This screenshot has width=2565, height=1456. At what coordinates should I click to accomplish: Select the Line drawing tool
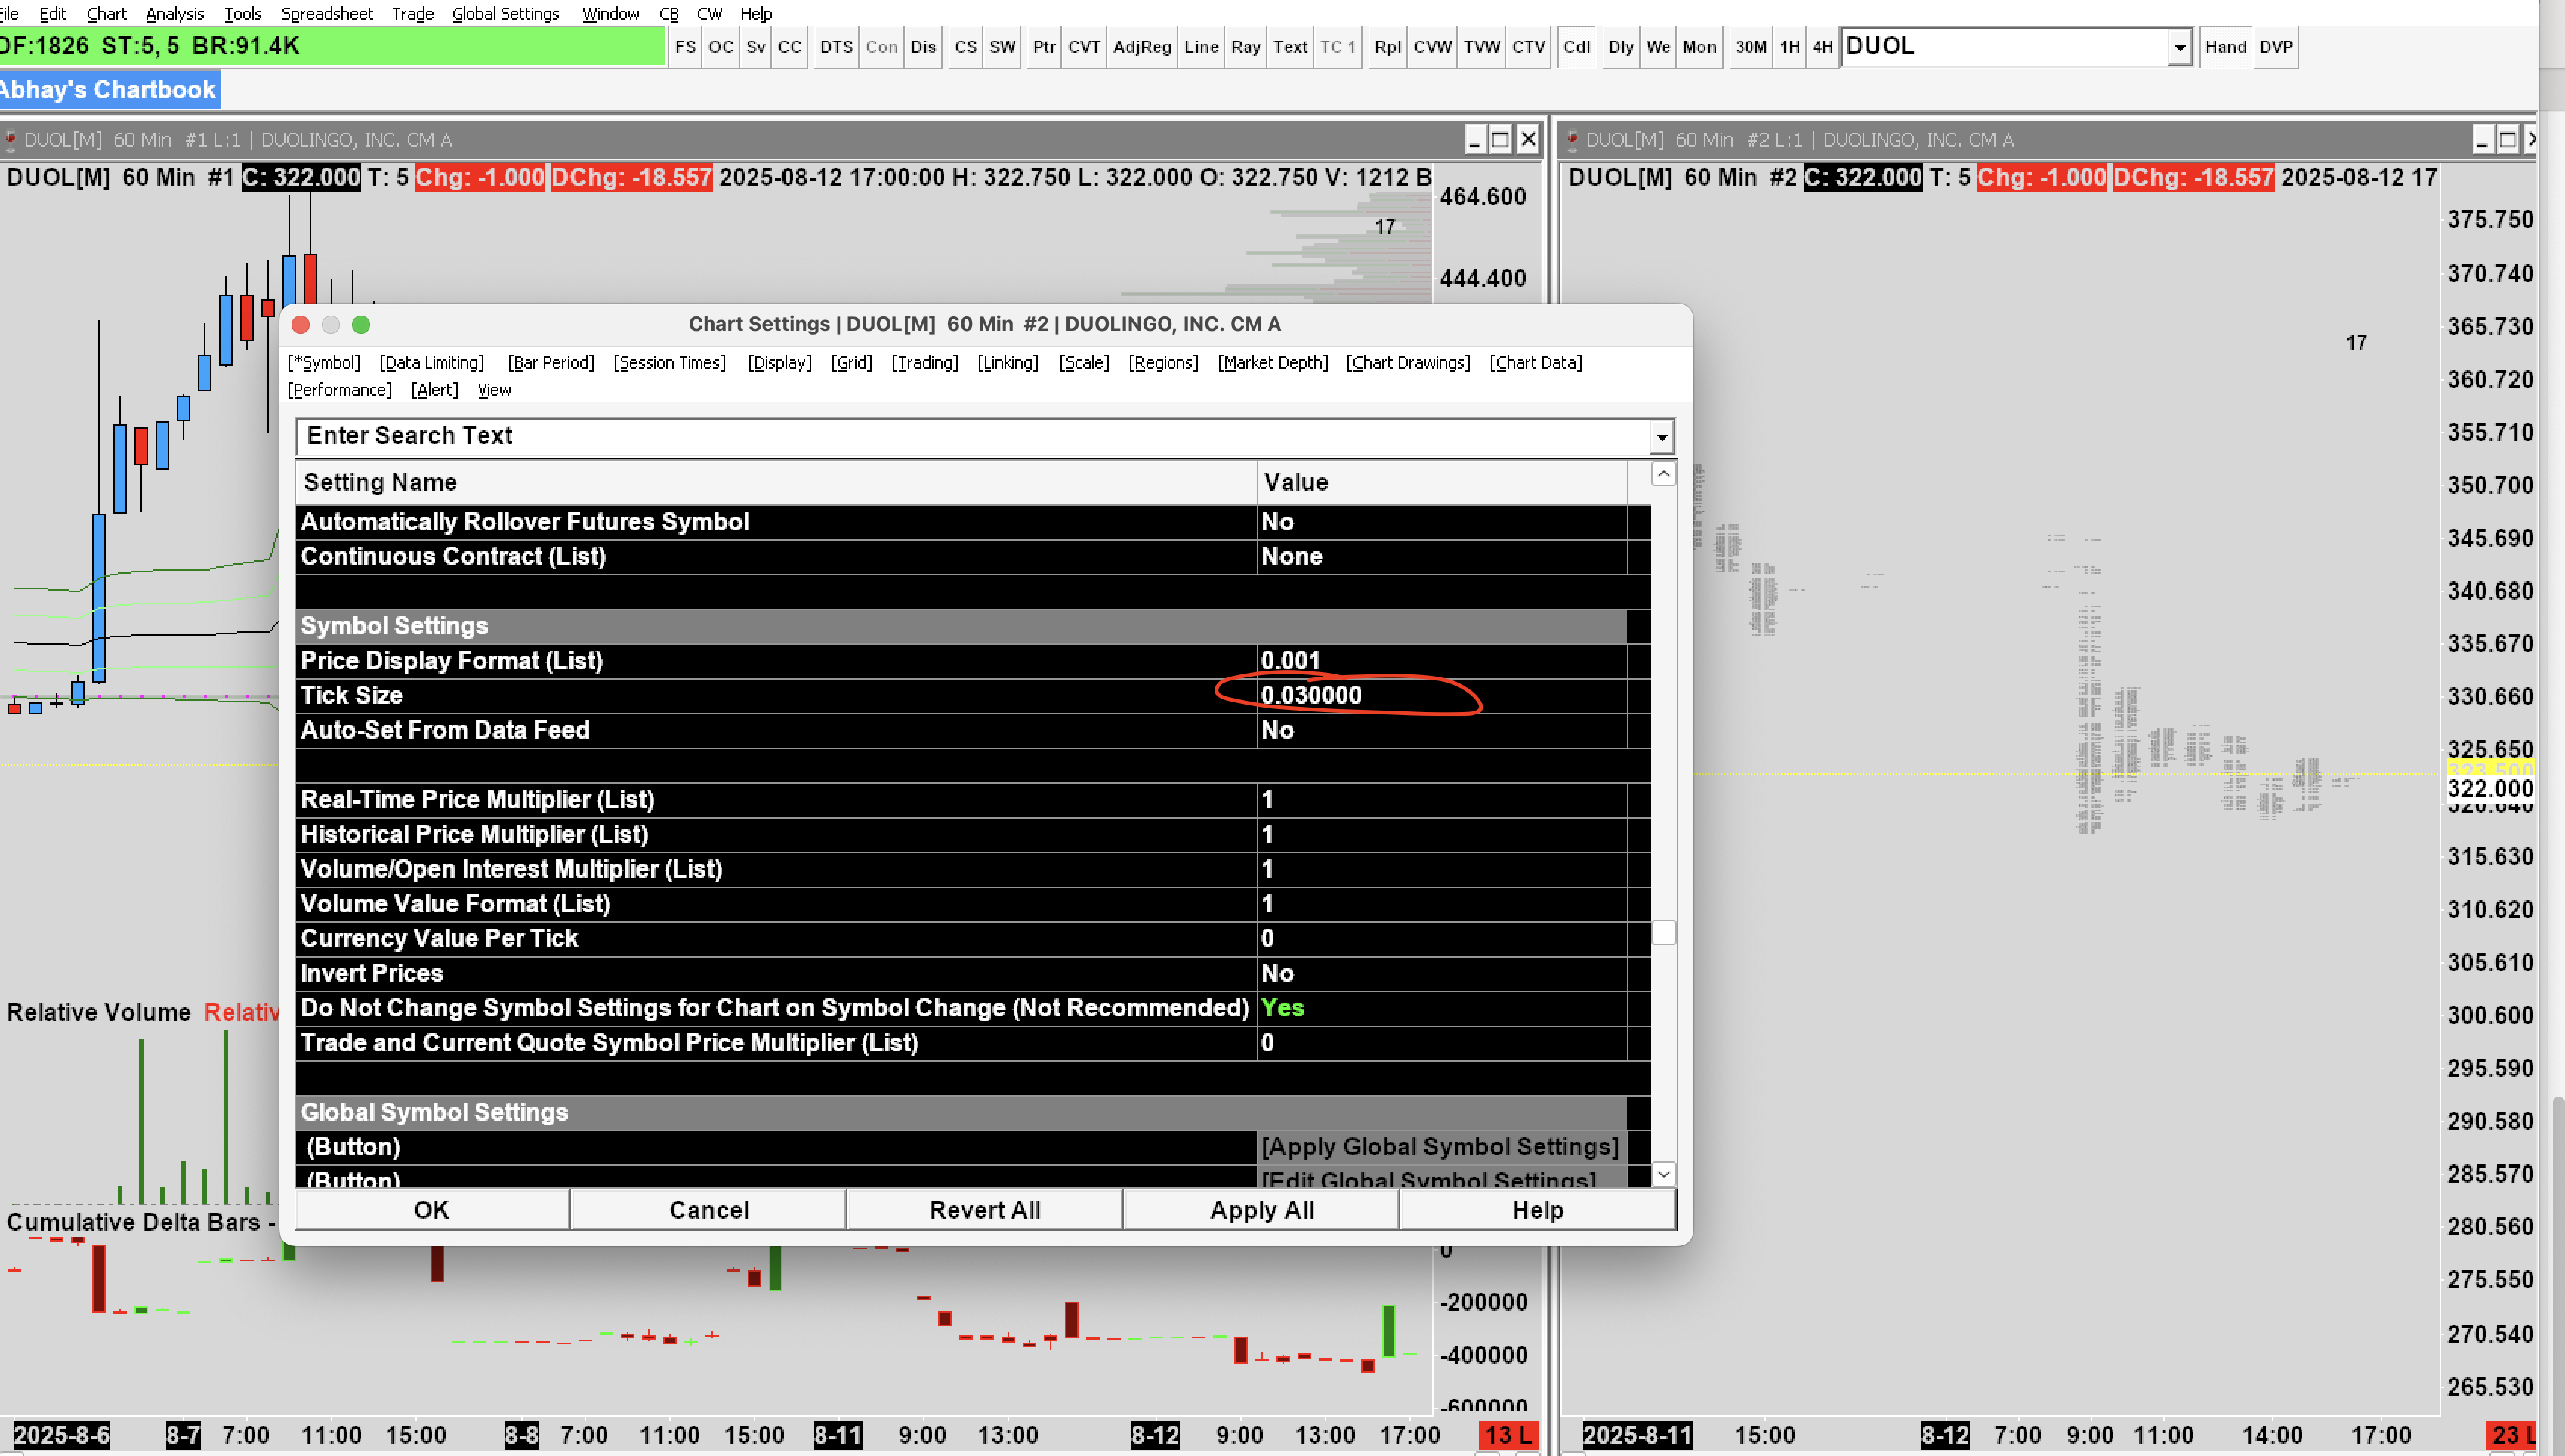point(1200,47)
